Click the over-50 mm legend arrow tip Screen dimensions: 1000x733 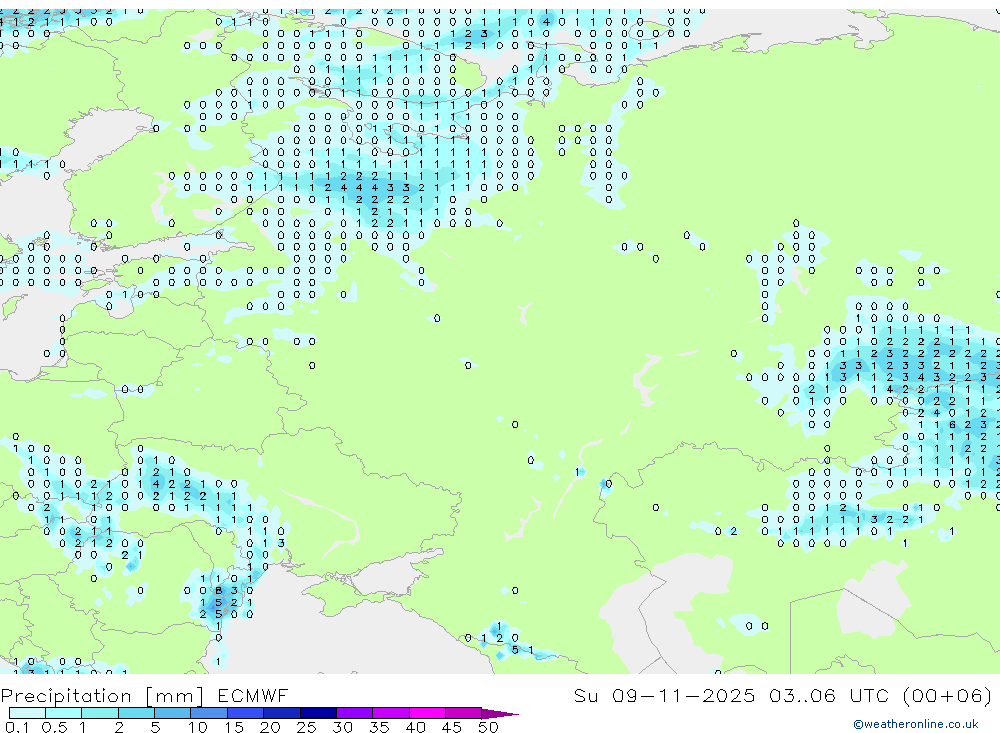coord(500,714)
